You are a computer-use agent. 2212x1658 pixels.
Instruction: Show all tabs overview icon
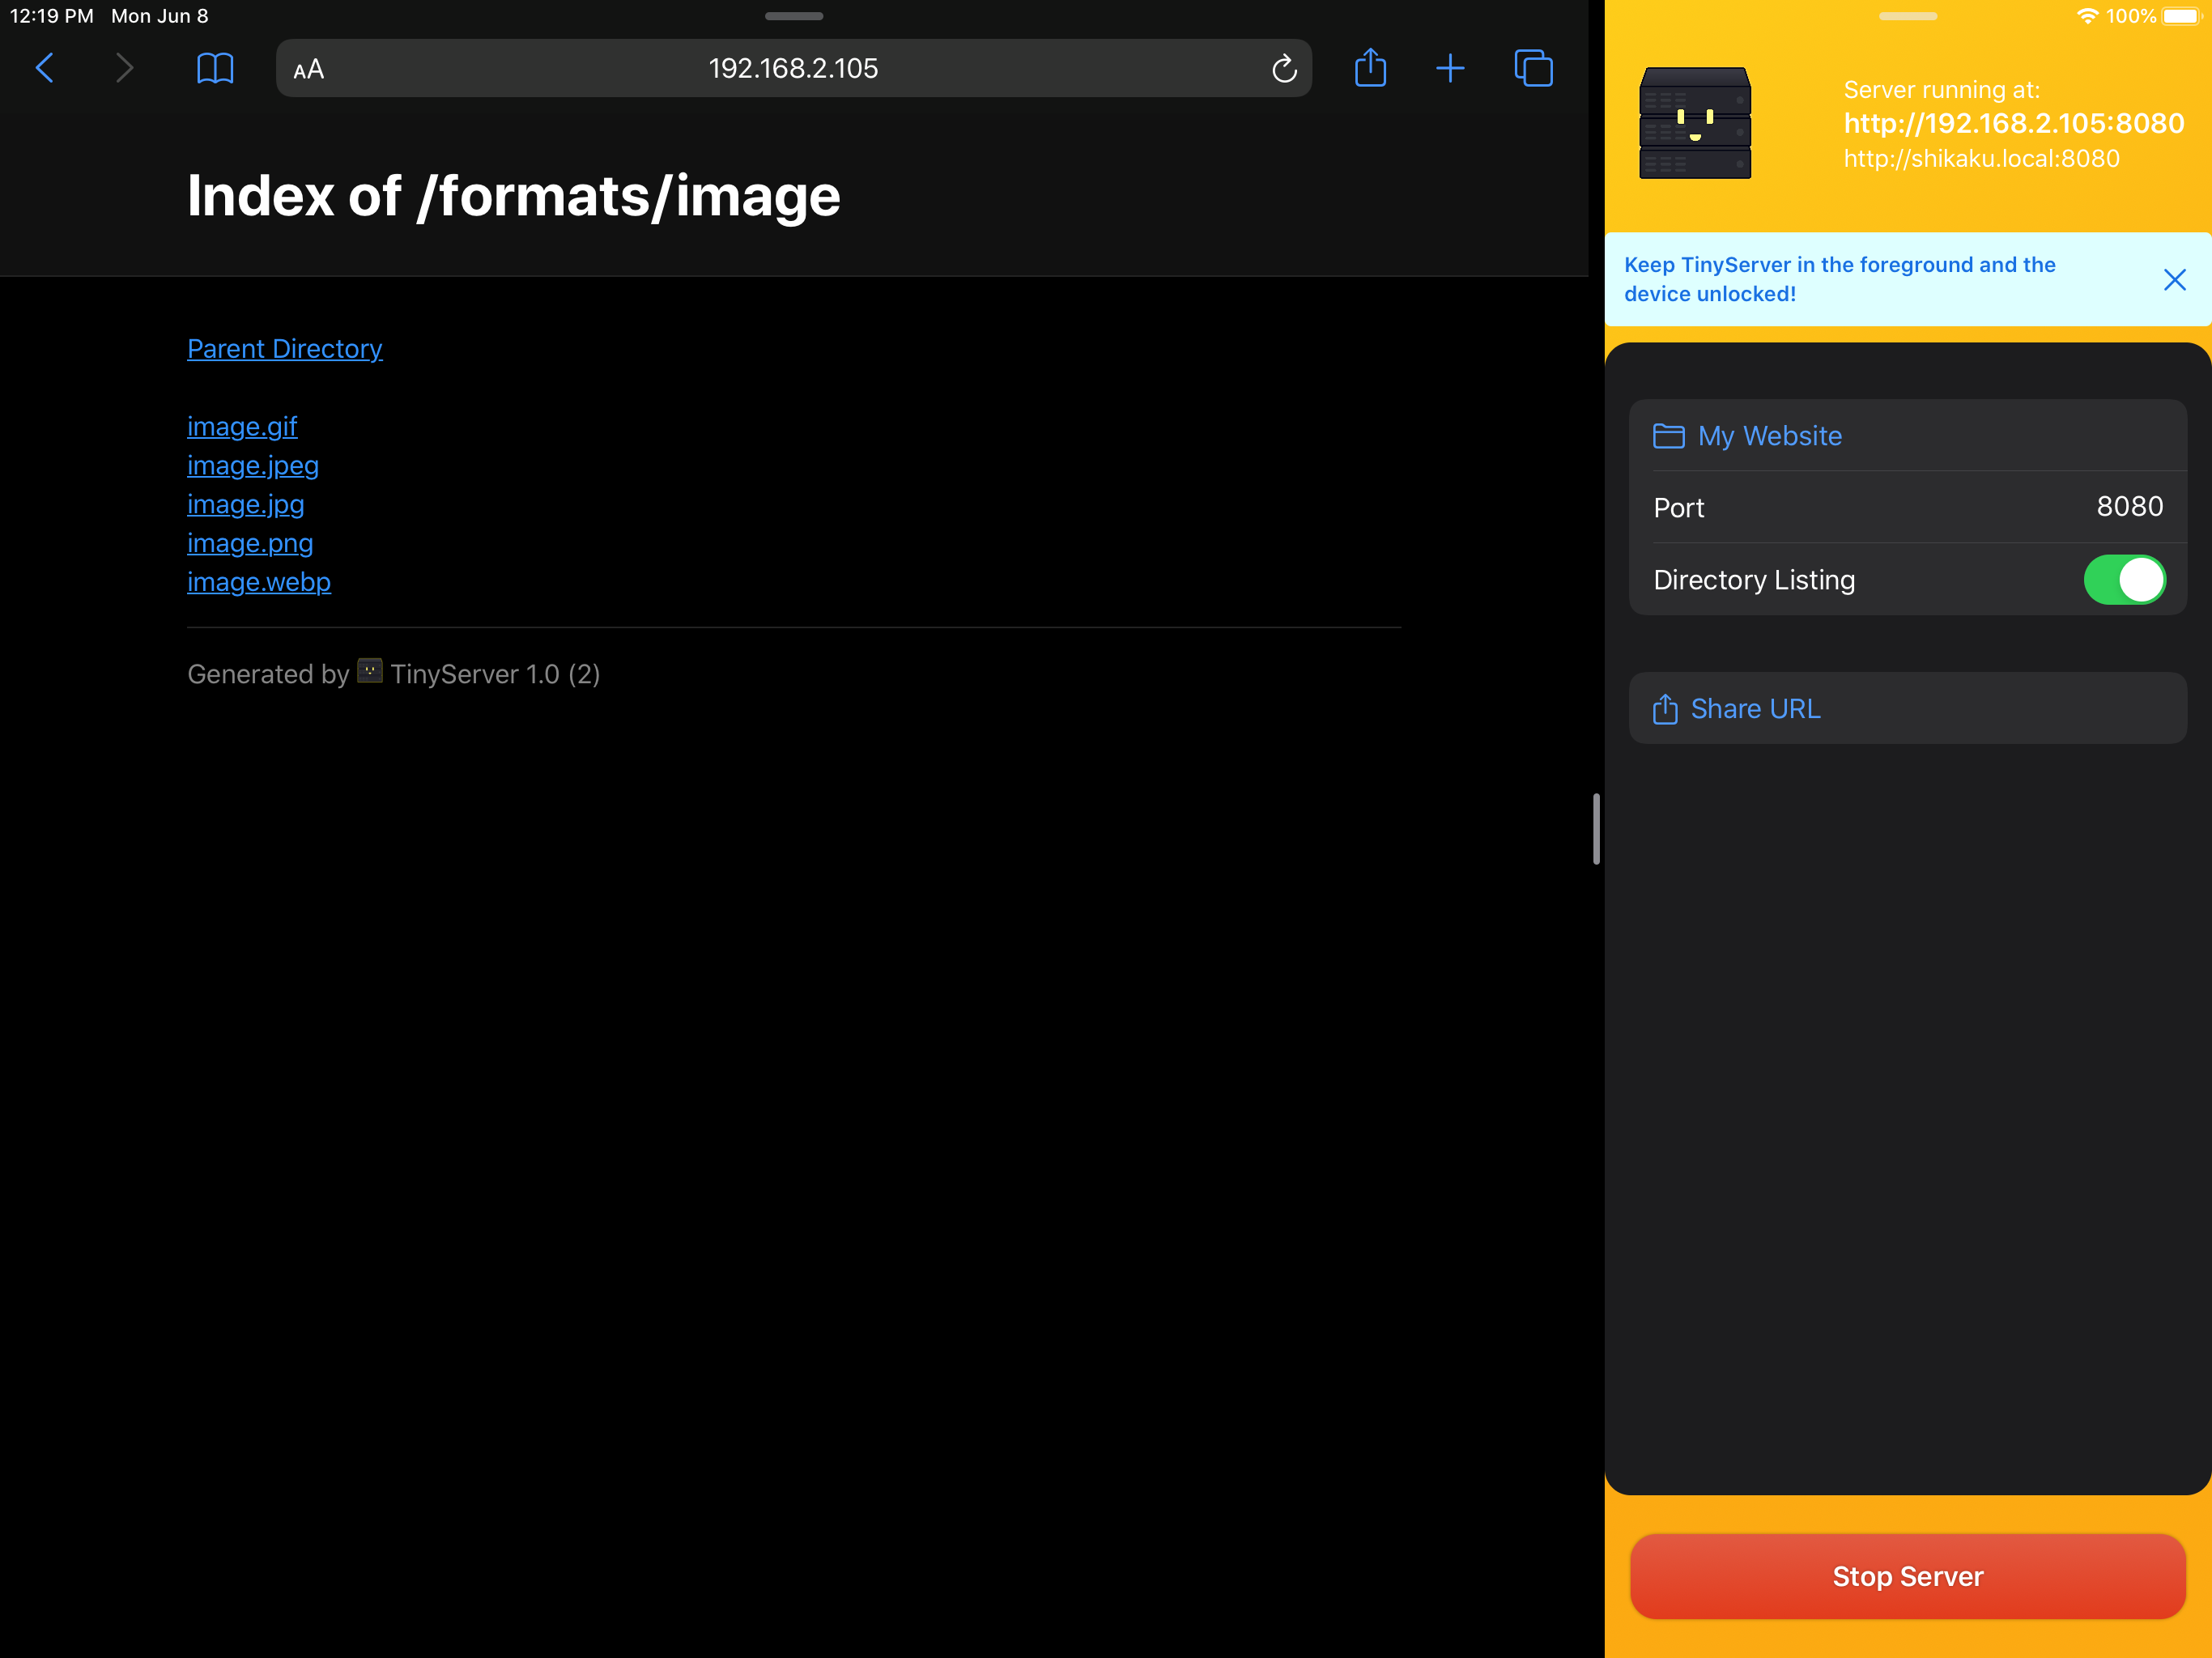coord(1533,68)
